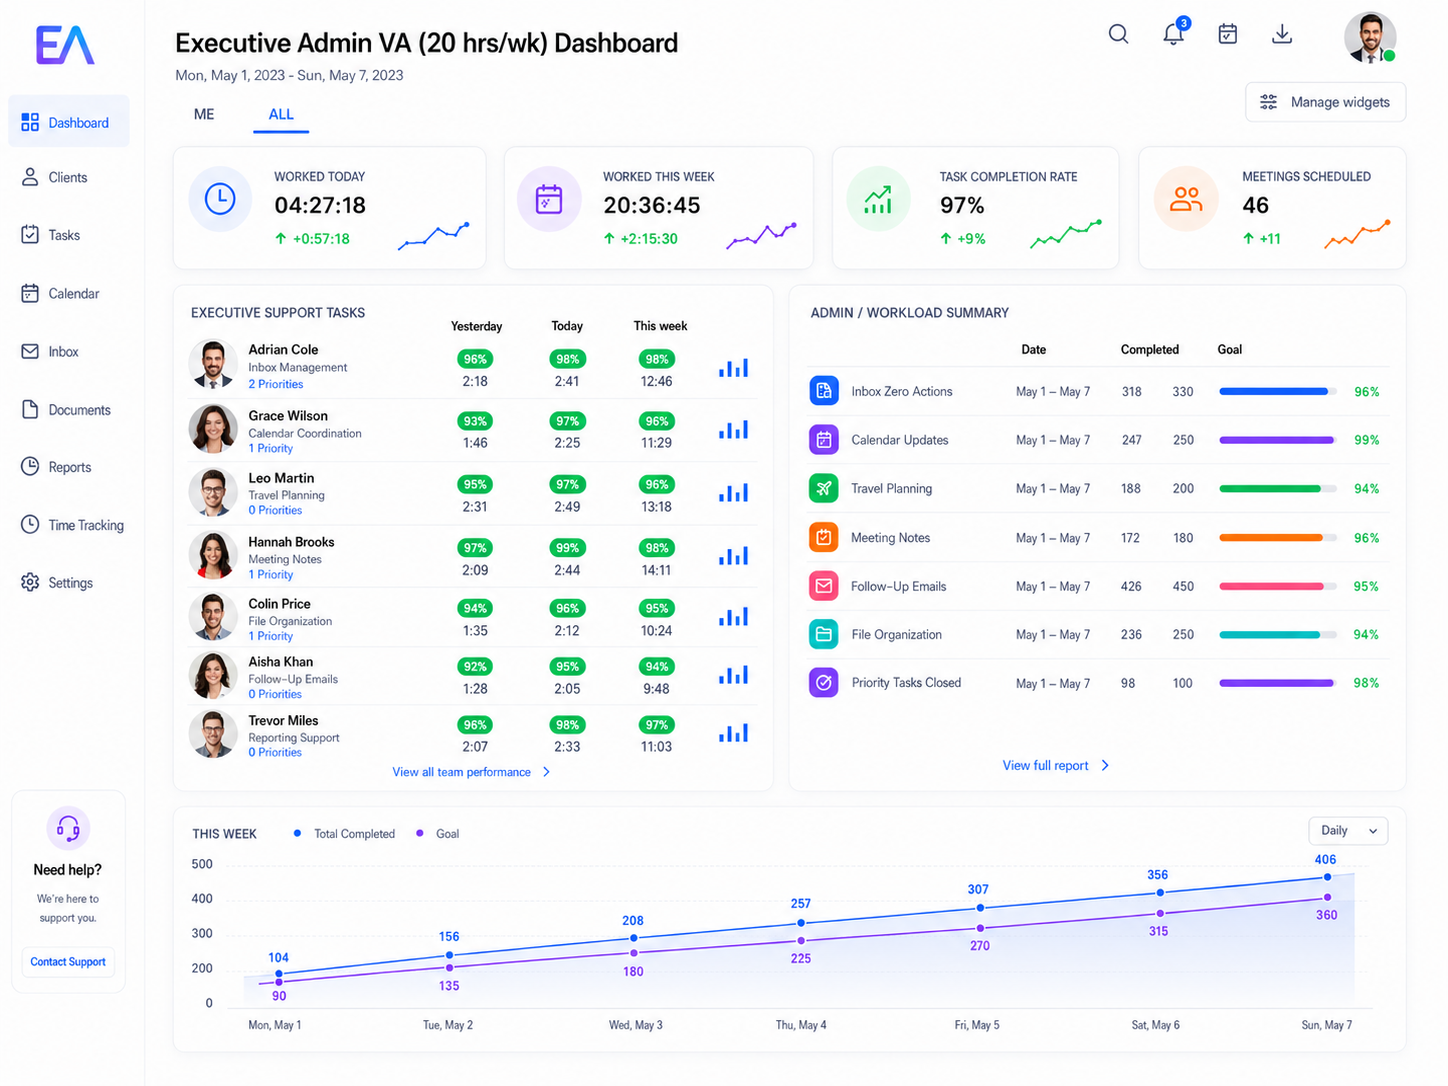The width and height of the screenshot is (1448, 1086).
Task: Open Leo Martin's 0 Priorities link
Action: click(275, 510)
